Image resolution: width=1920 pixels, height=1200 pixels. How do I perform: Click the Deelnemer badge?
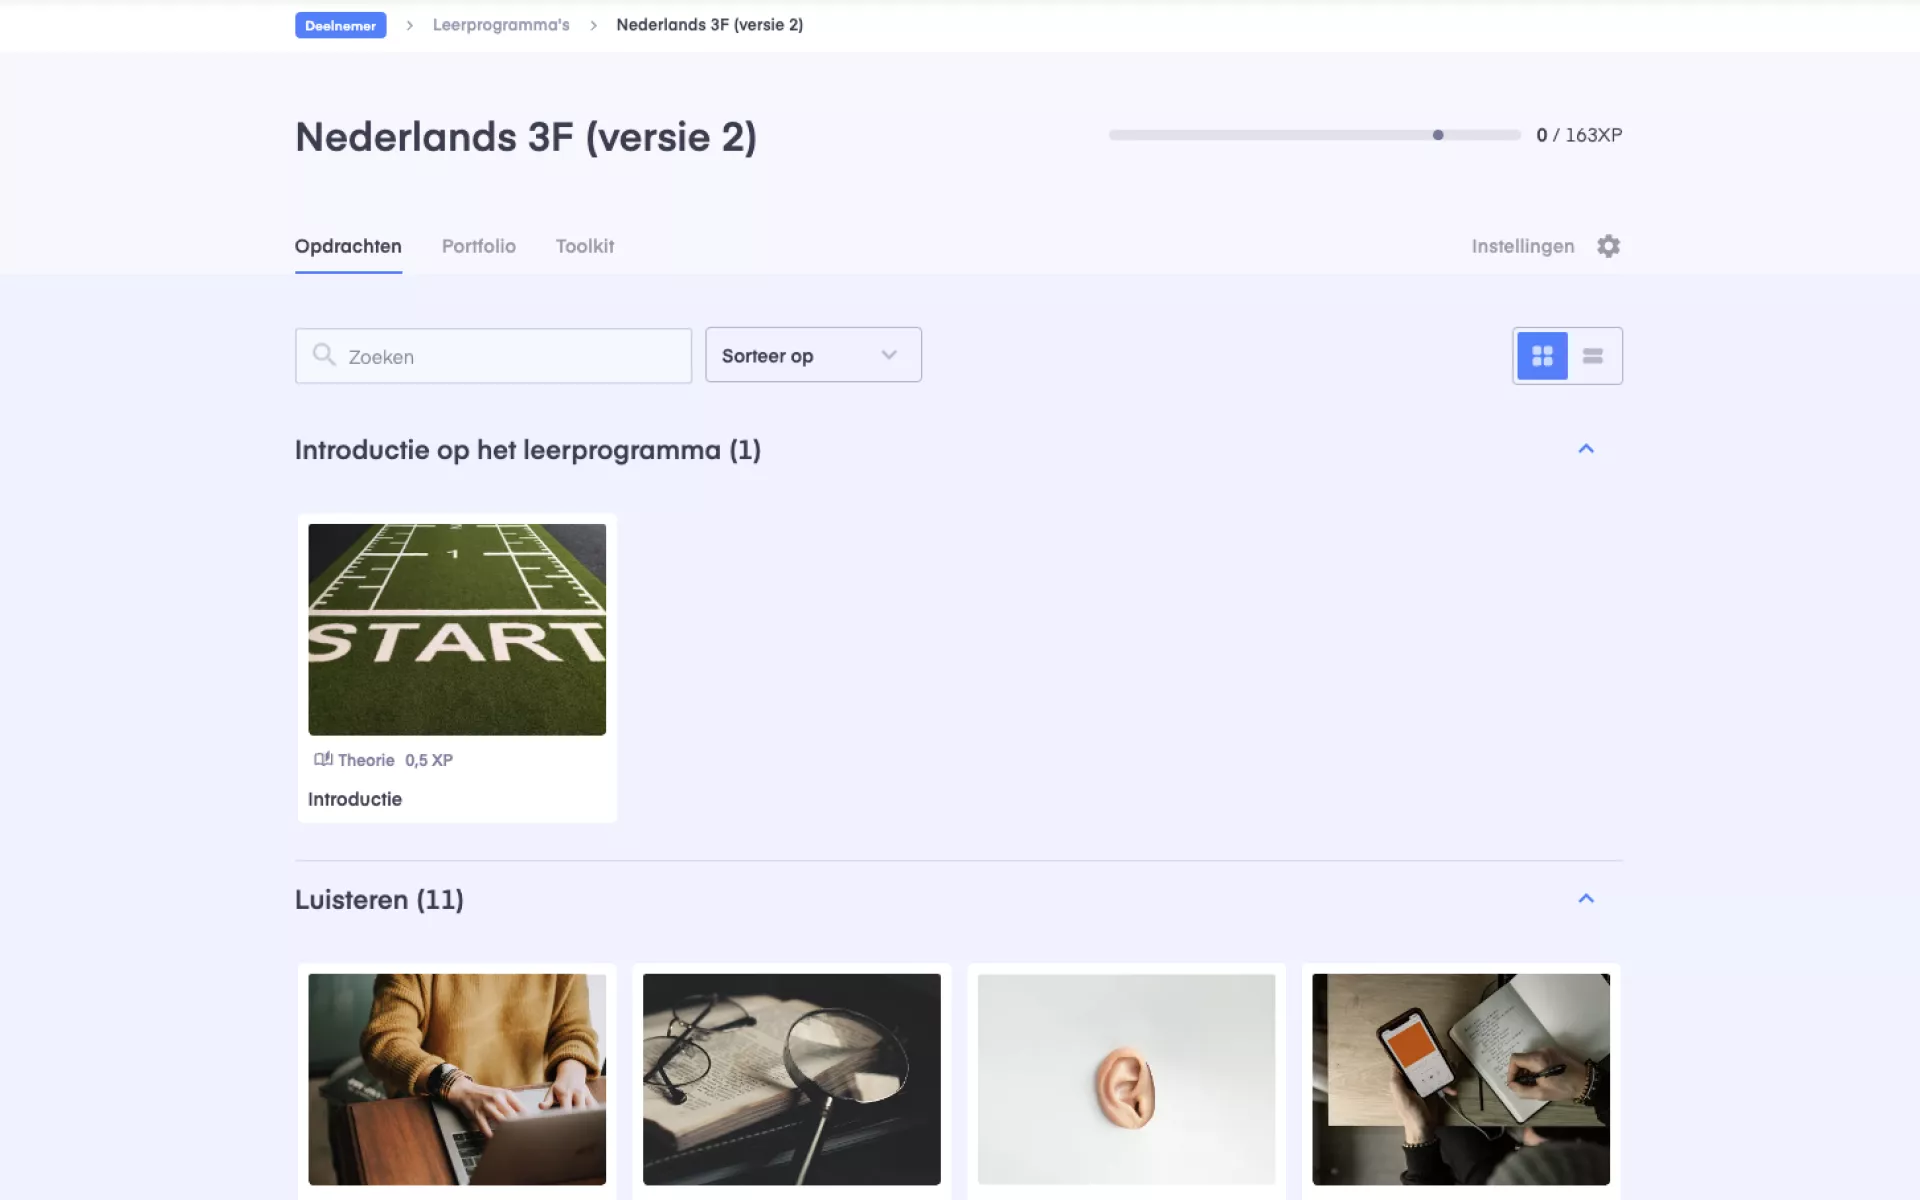point(340,25)
